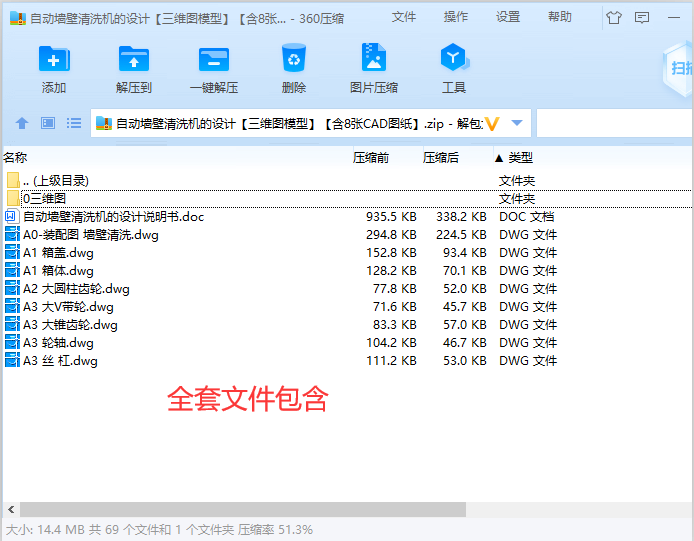
Task: Click the DWG icon for A3 丝 杠.dwg
Action: 12,361
